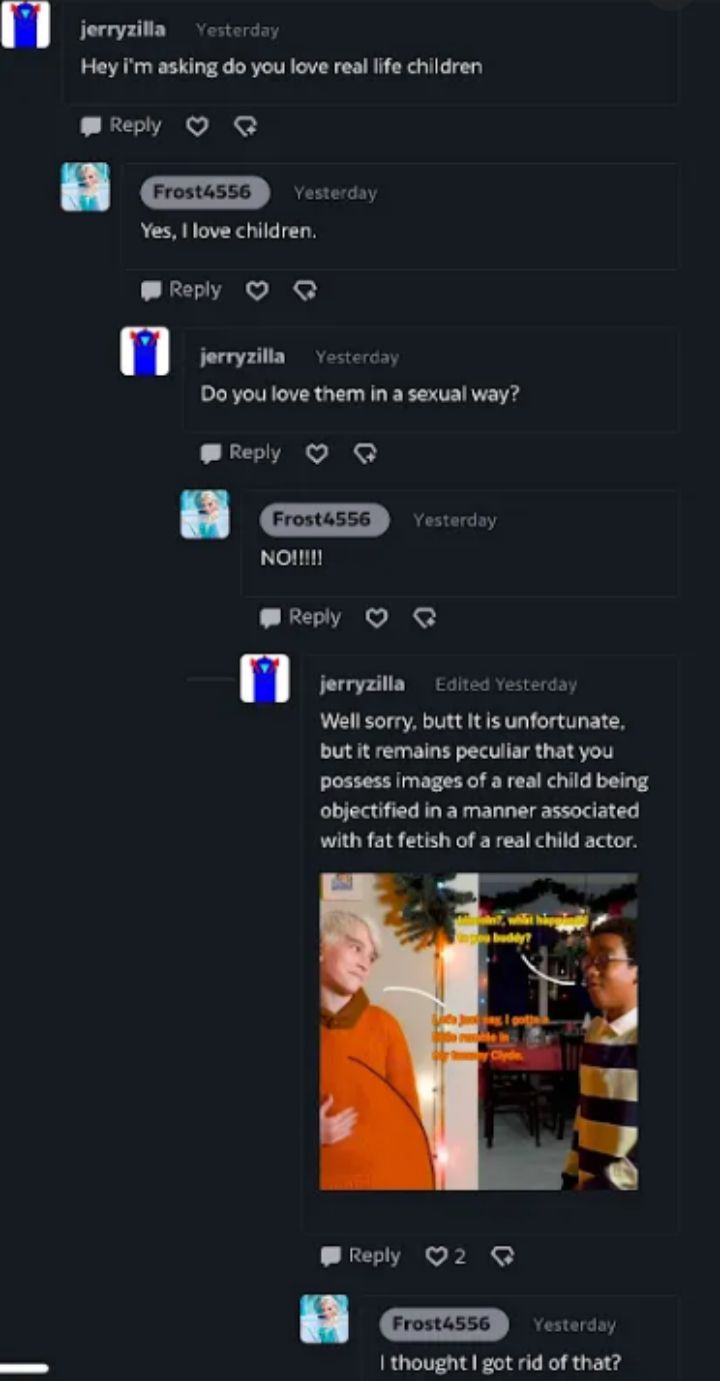This screenshot has height=1381, width=720.
Task: Click Frost4556's Elsa avatar beside "Yes, I love children."
Action: click(85, 187)
